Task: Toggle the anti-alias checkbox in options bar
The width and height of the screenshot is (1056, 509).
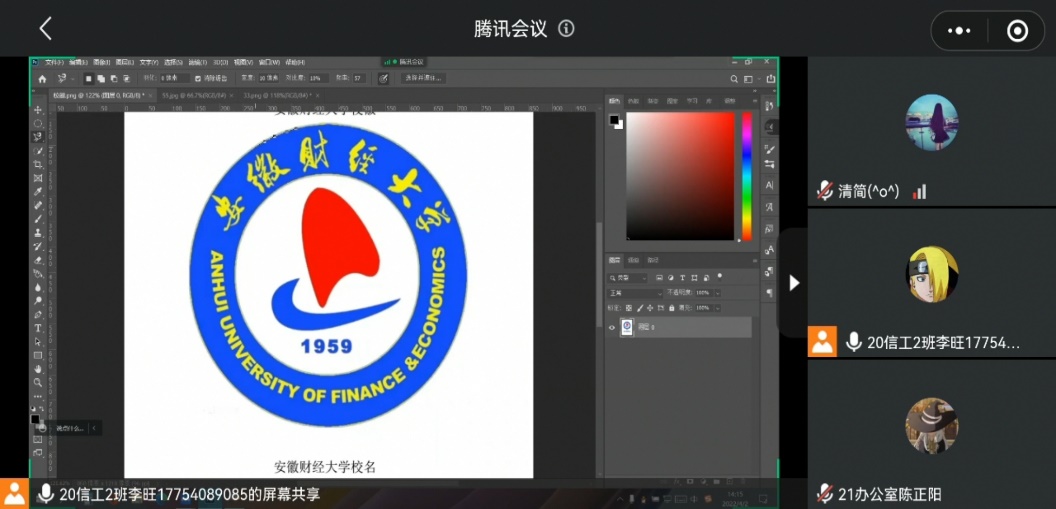Action: [x=197, y=79]
